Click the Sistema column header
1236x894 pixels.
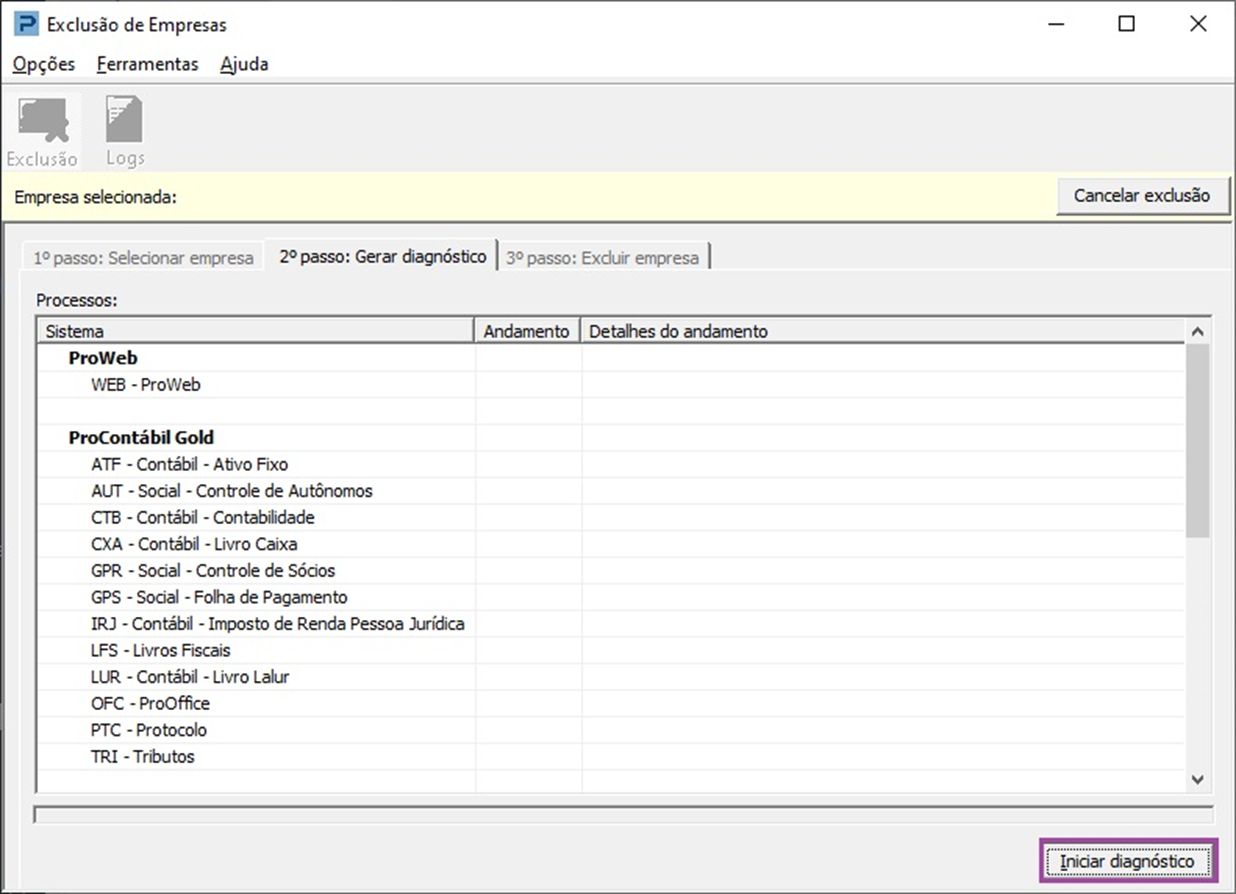255,331
